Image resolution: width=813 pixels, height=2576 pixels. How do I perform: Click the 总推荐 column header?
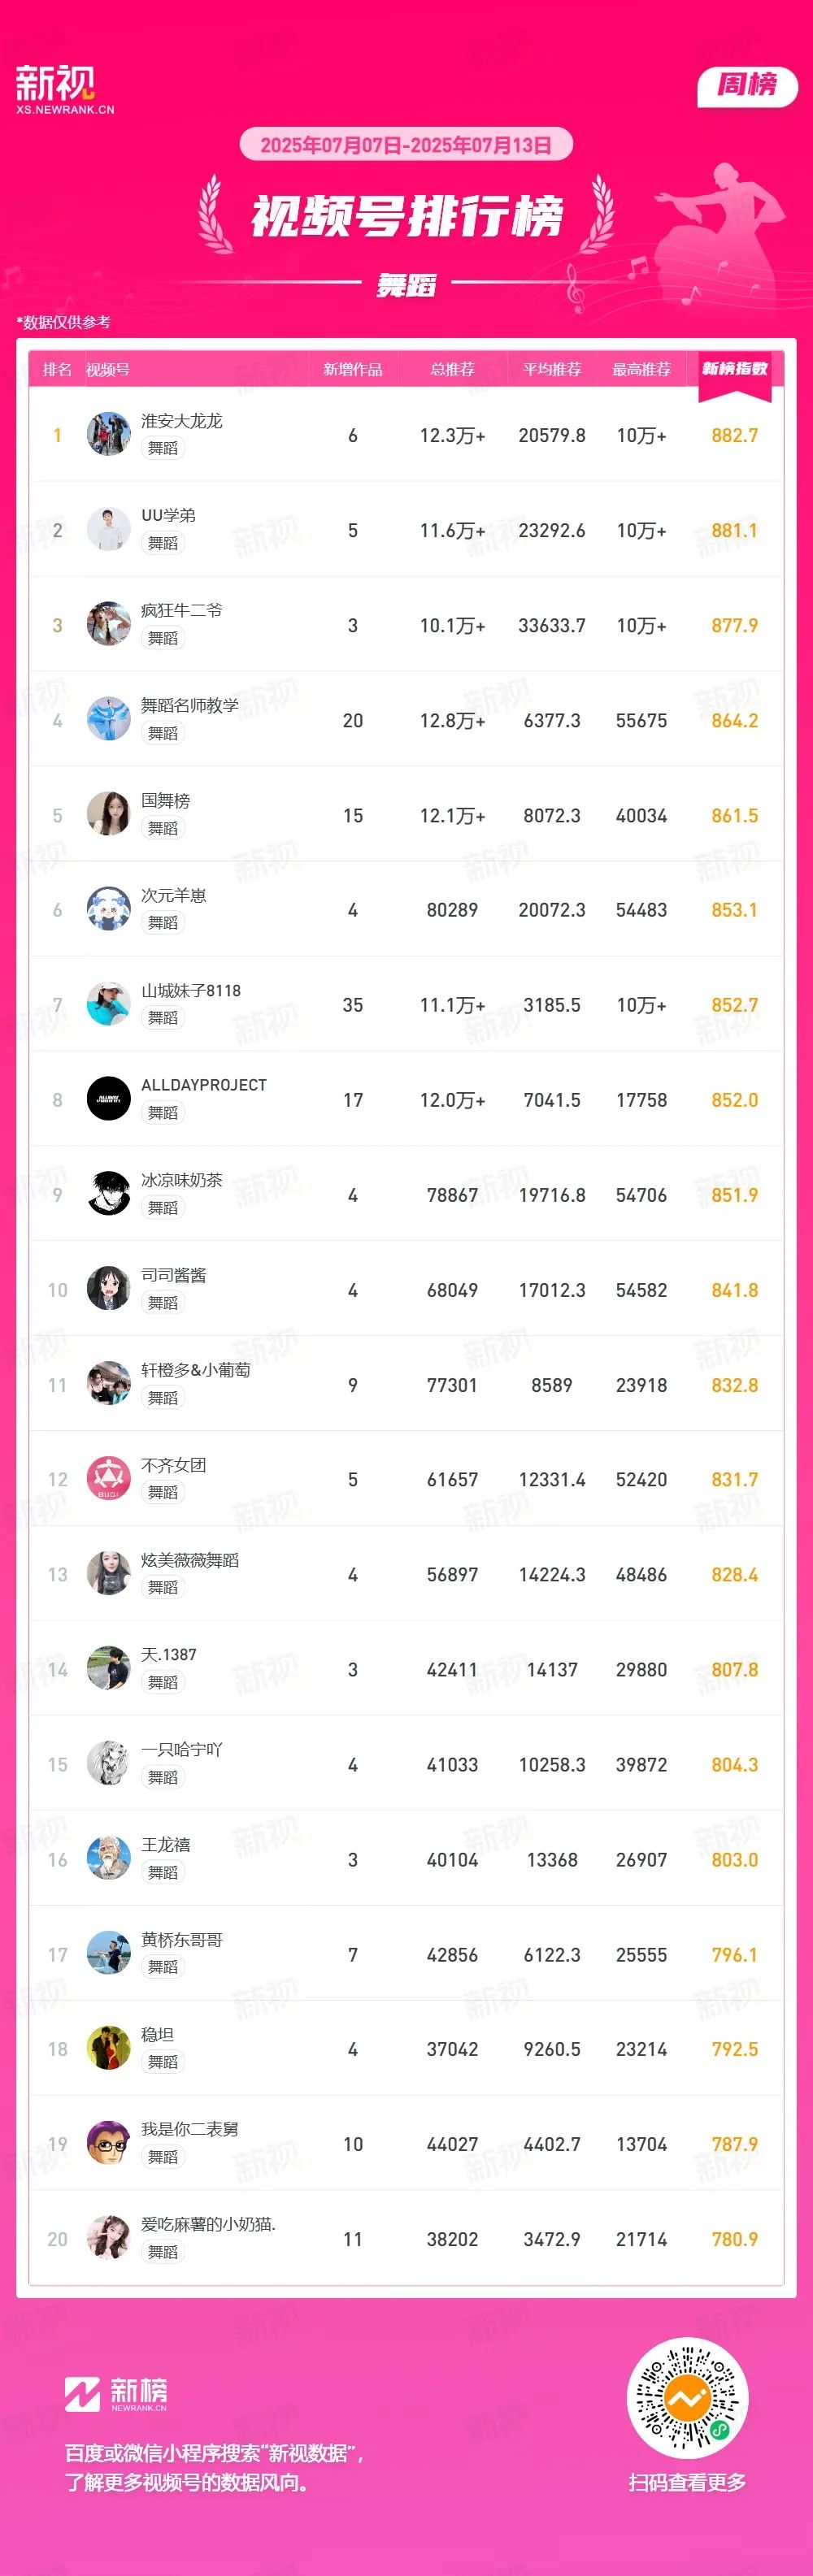pos(452,370)
